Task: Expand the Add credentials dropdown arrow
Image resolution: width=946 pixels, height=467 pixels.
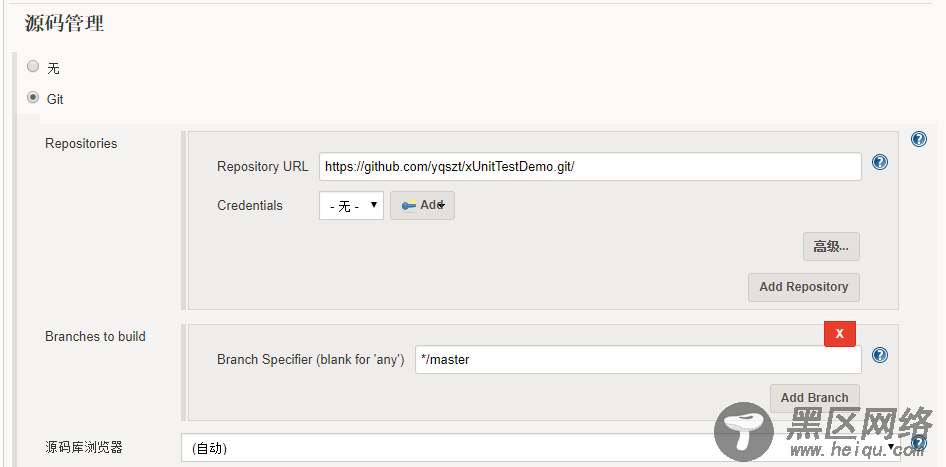Action: [x=442, y=206]
